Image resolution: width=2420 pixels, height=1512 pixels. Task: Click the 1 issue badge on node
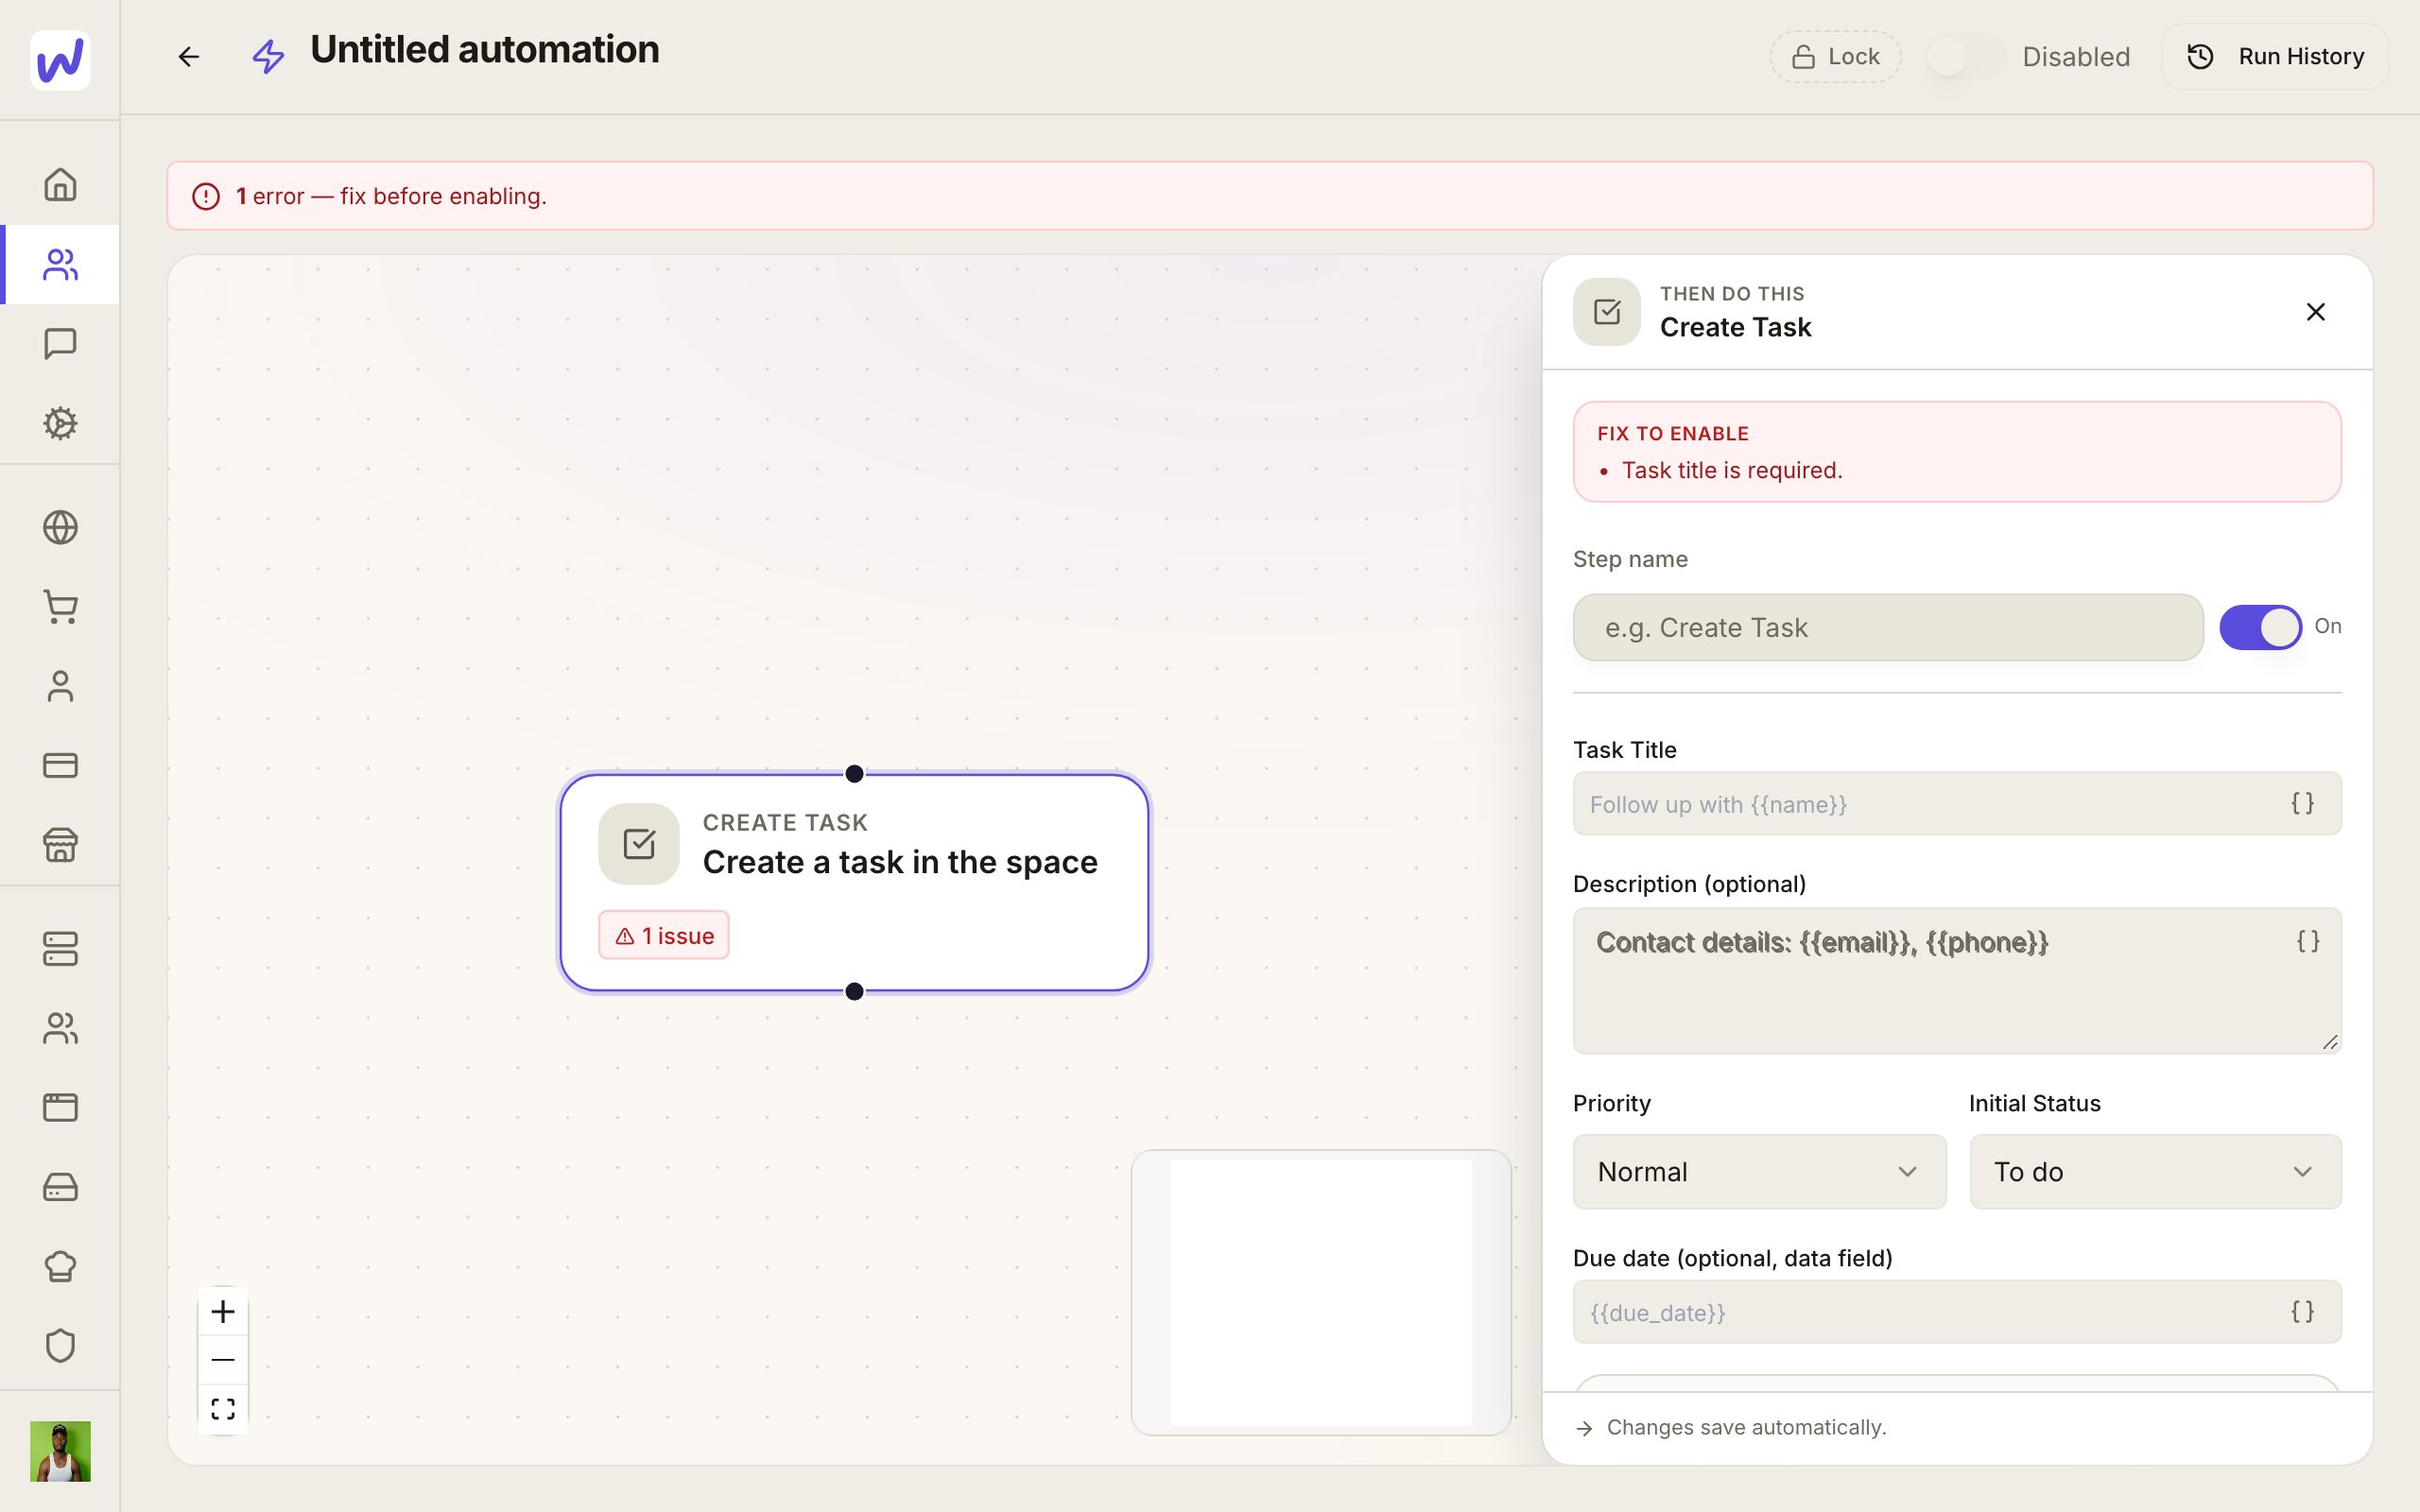pos(664,935)
